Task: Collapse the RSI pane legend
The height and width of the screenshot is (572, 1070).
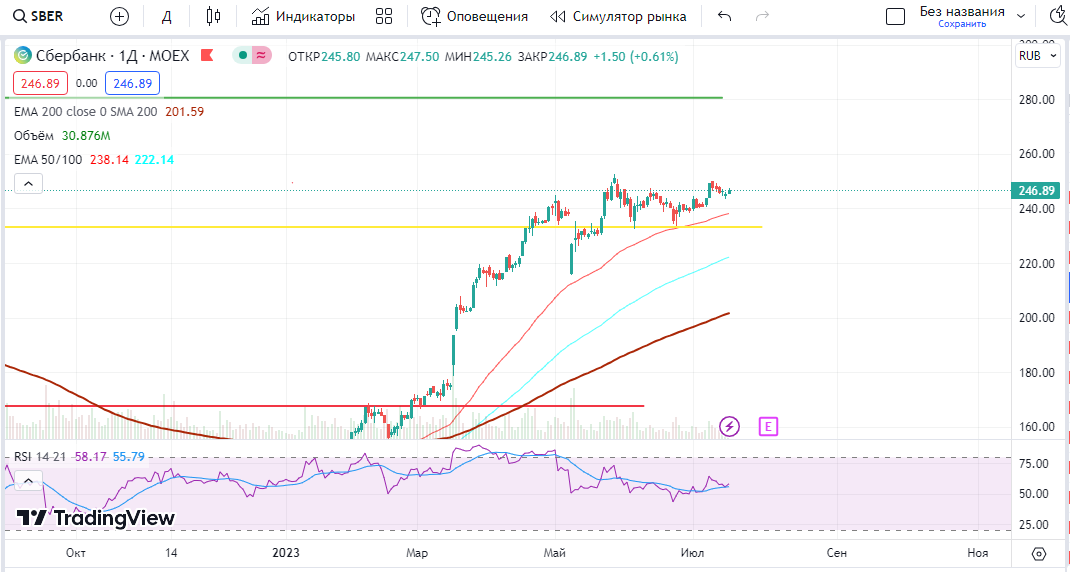Action: click(28, 481)
